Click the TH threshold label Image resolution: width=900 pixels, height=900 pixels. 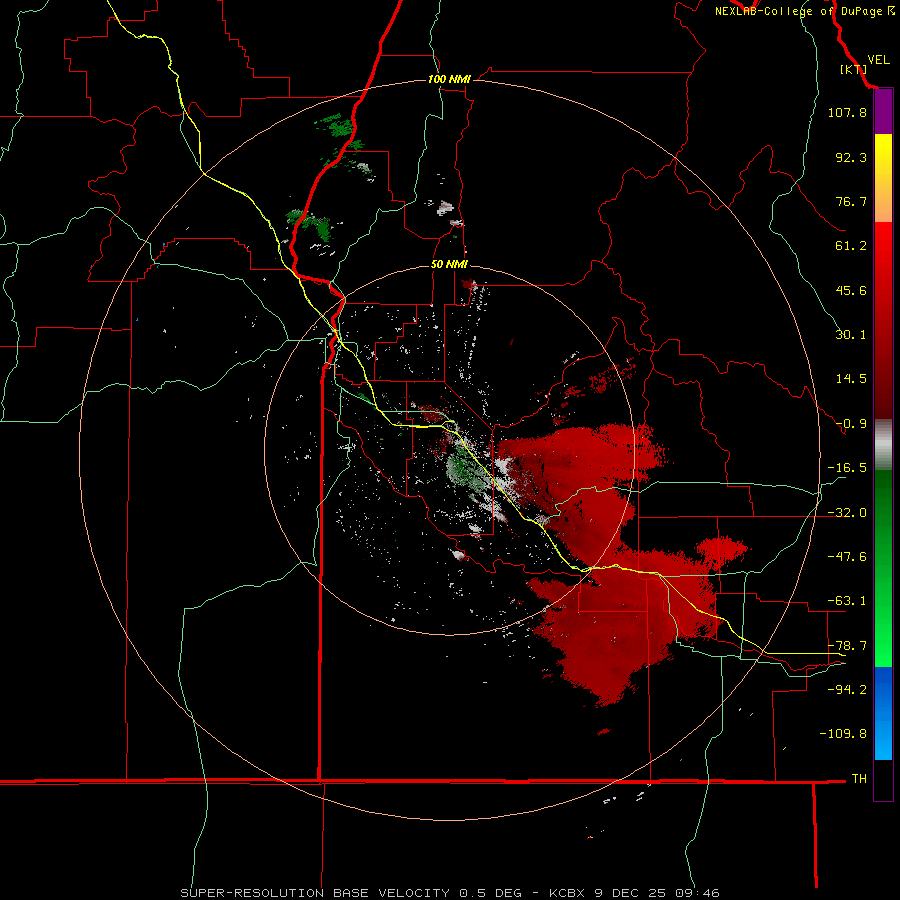(859, 778)
